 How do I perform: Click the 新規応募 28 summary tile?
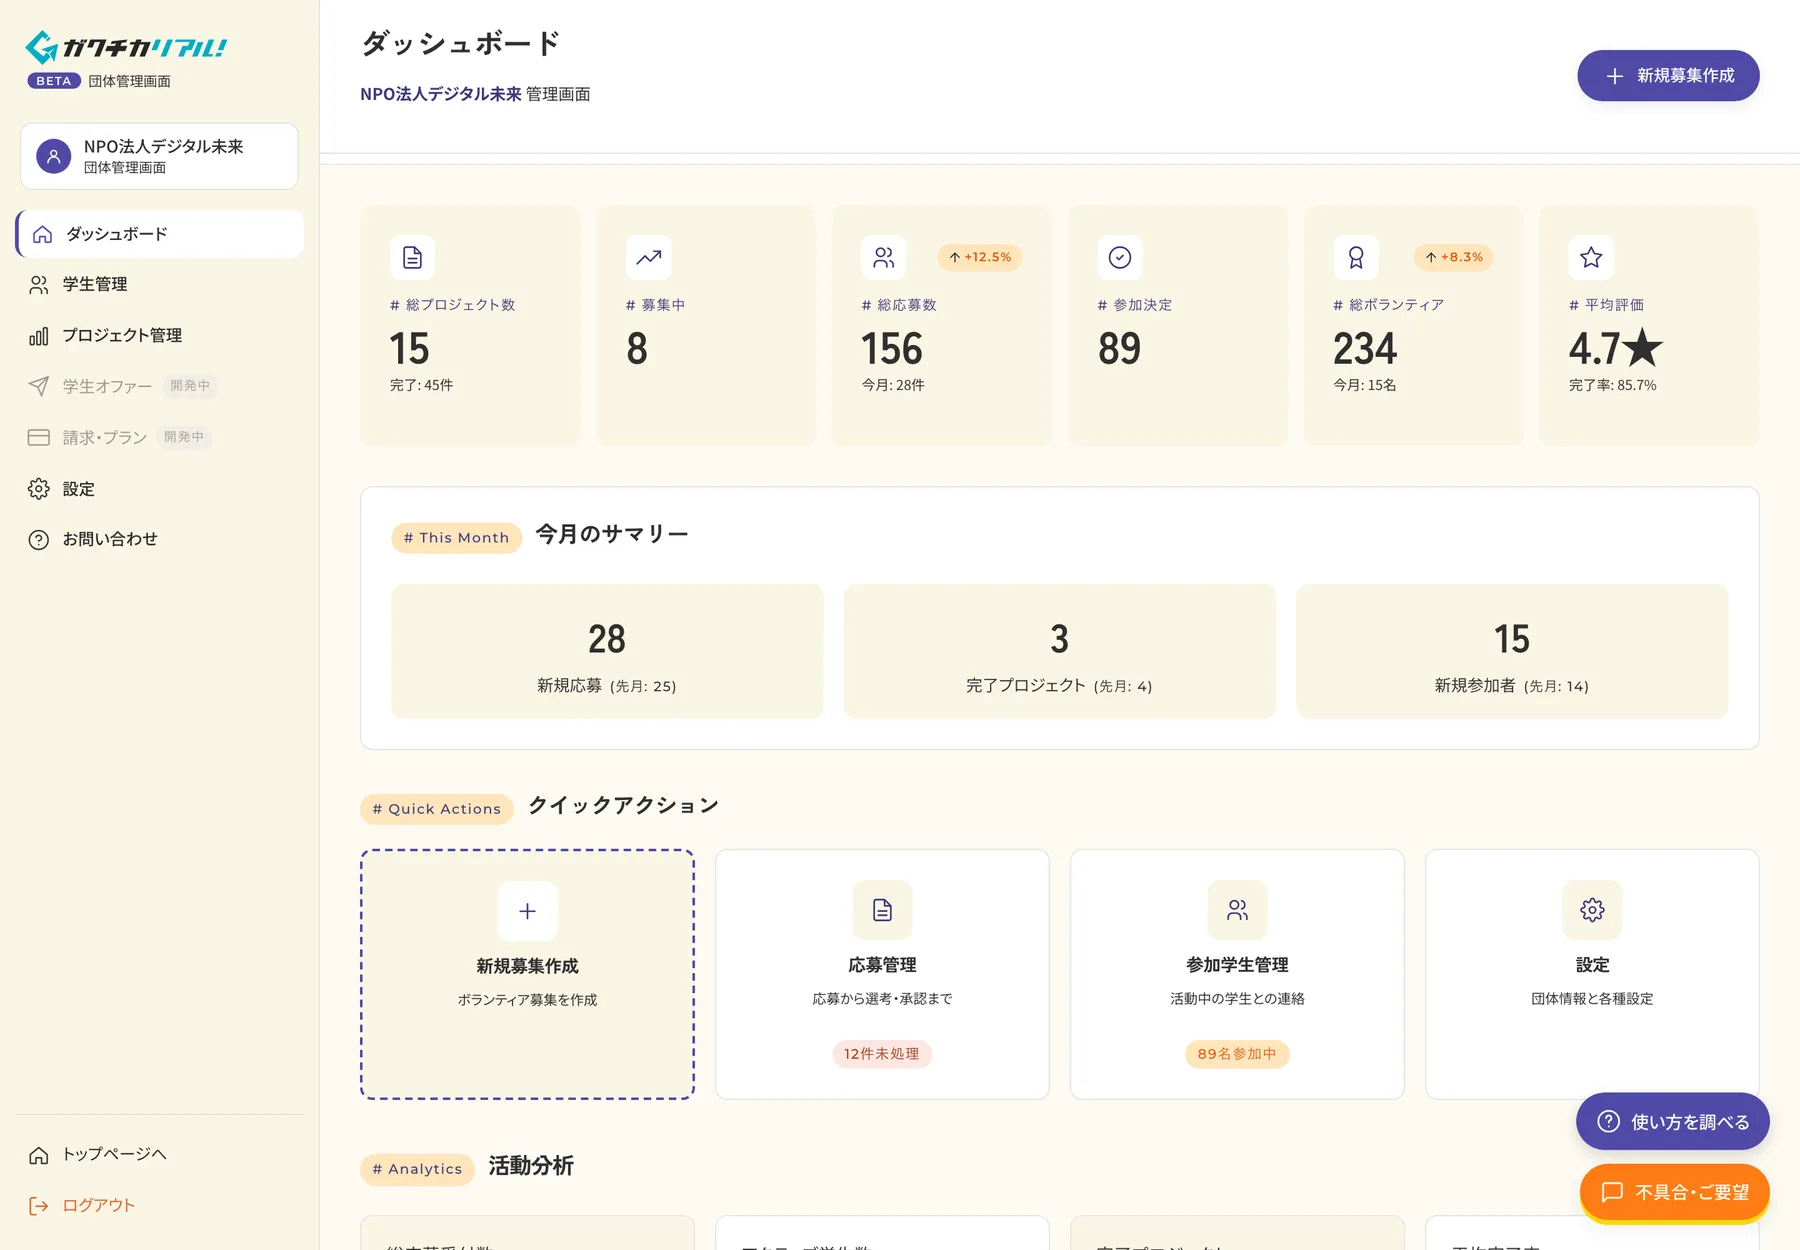pos(607,651)
